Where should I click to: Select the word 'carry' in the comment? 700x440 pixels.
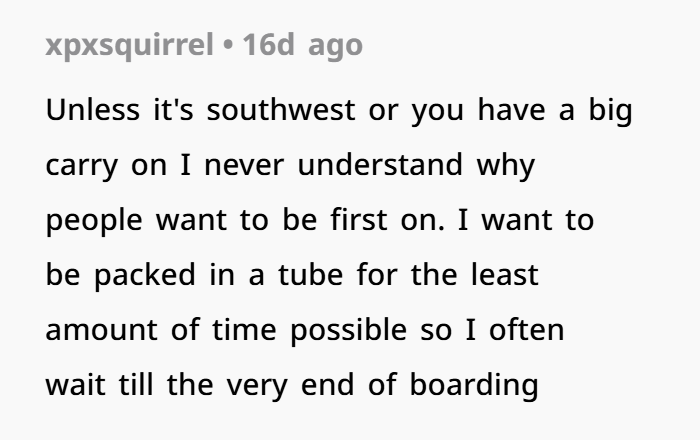[82, 167]
